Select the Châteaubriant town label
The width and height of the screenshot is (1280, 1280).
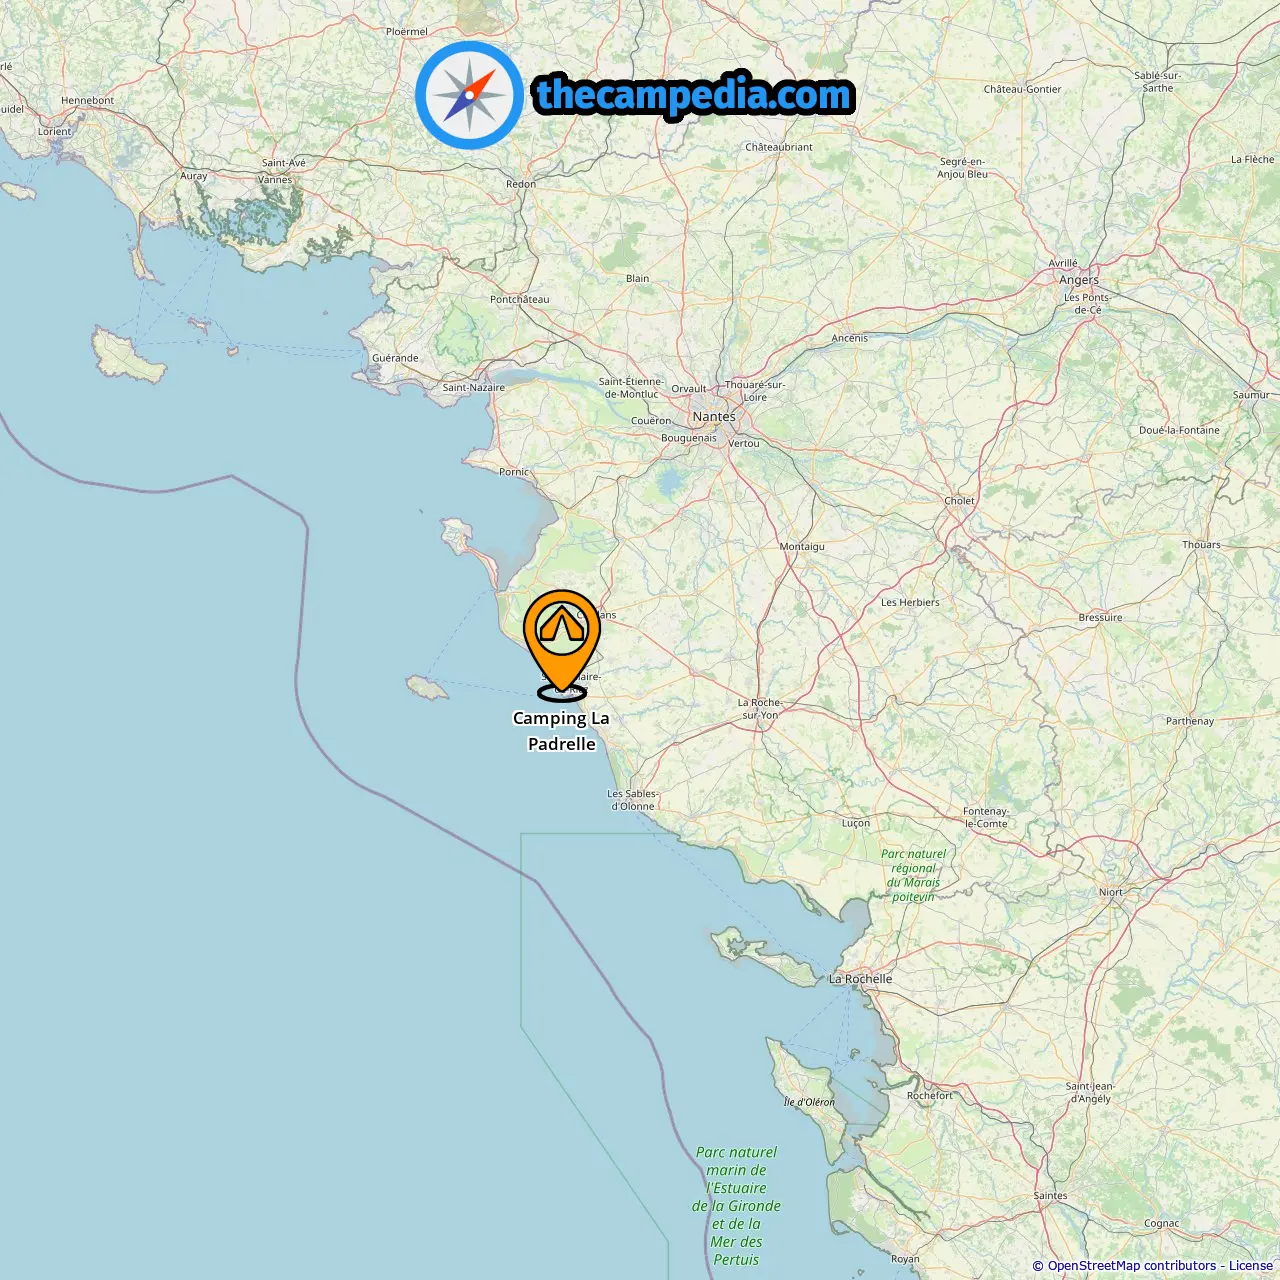click(x=779, y=147)
